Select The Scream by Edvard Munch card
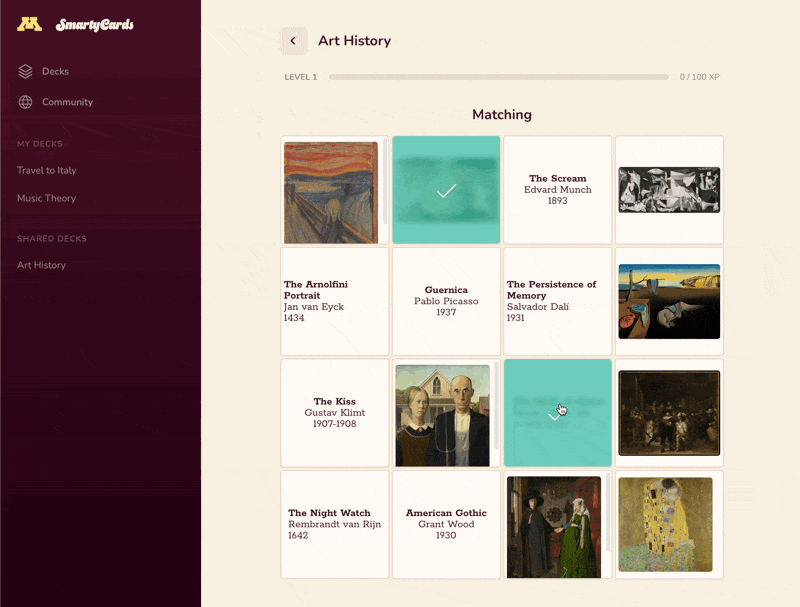800x607 pixels. tap(557, 189)
